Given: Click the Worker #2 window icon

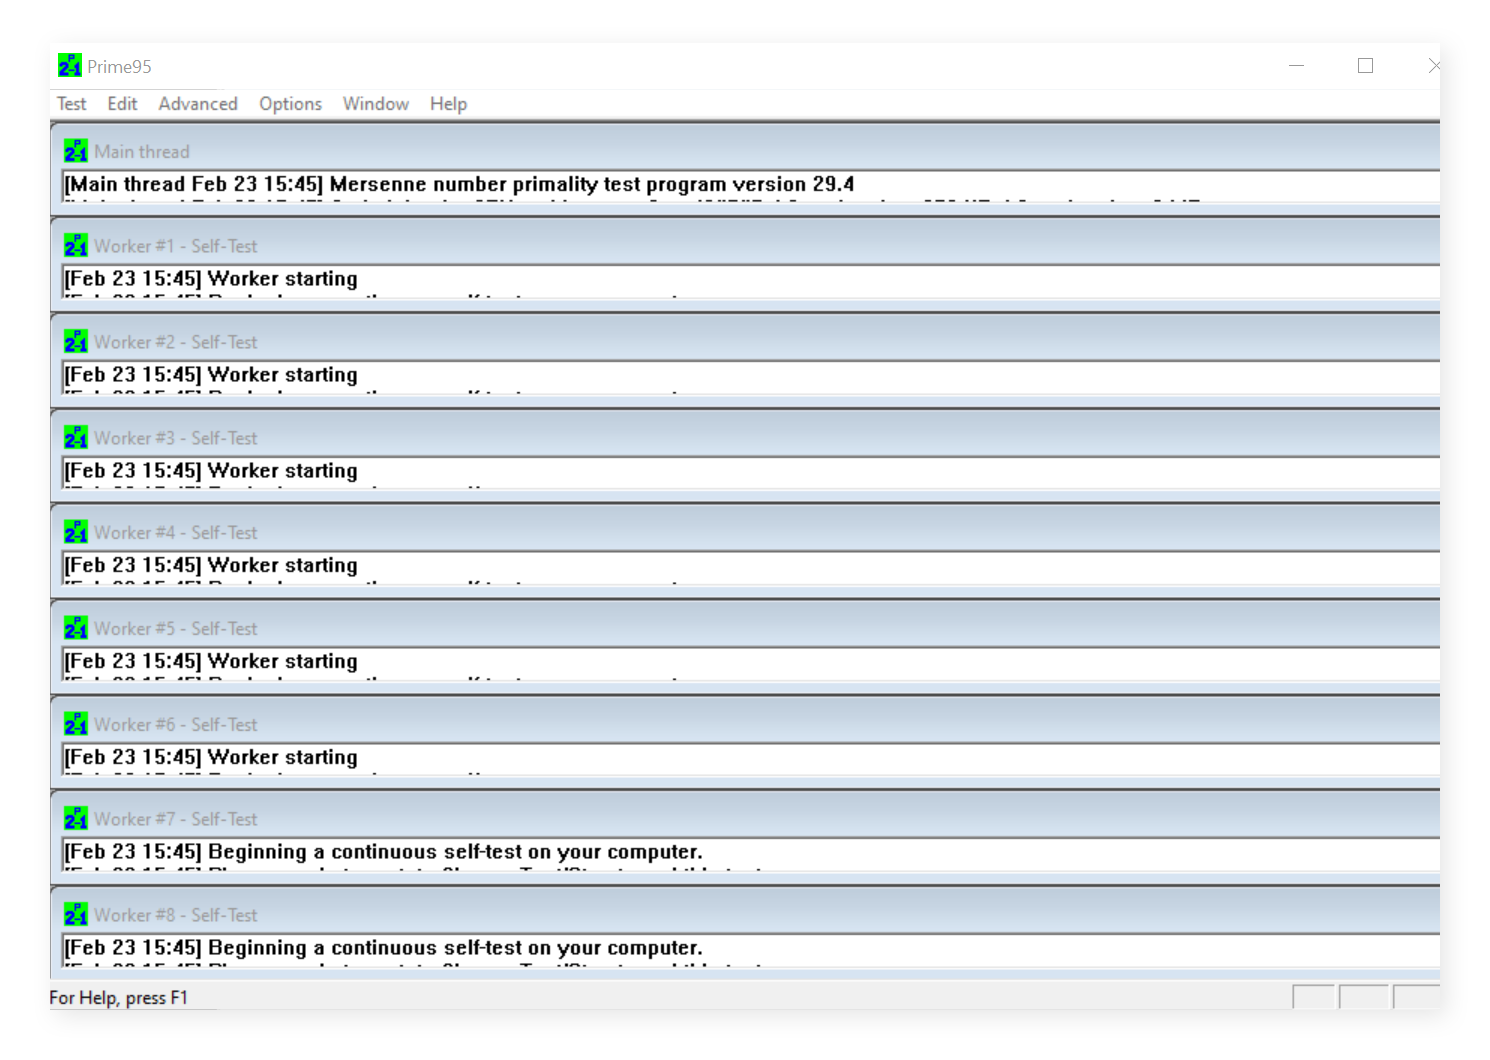Looking at the screenshot, I should (76, 342).
